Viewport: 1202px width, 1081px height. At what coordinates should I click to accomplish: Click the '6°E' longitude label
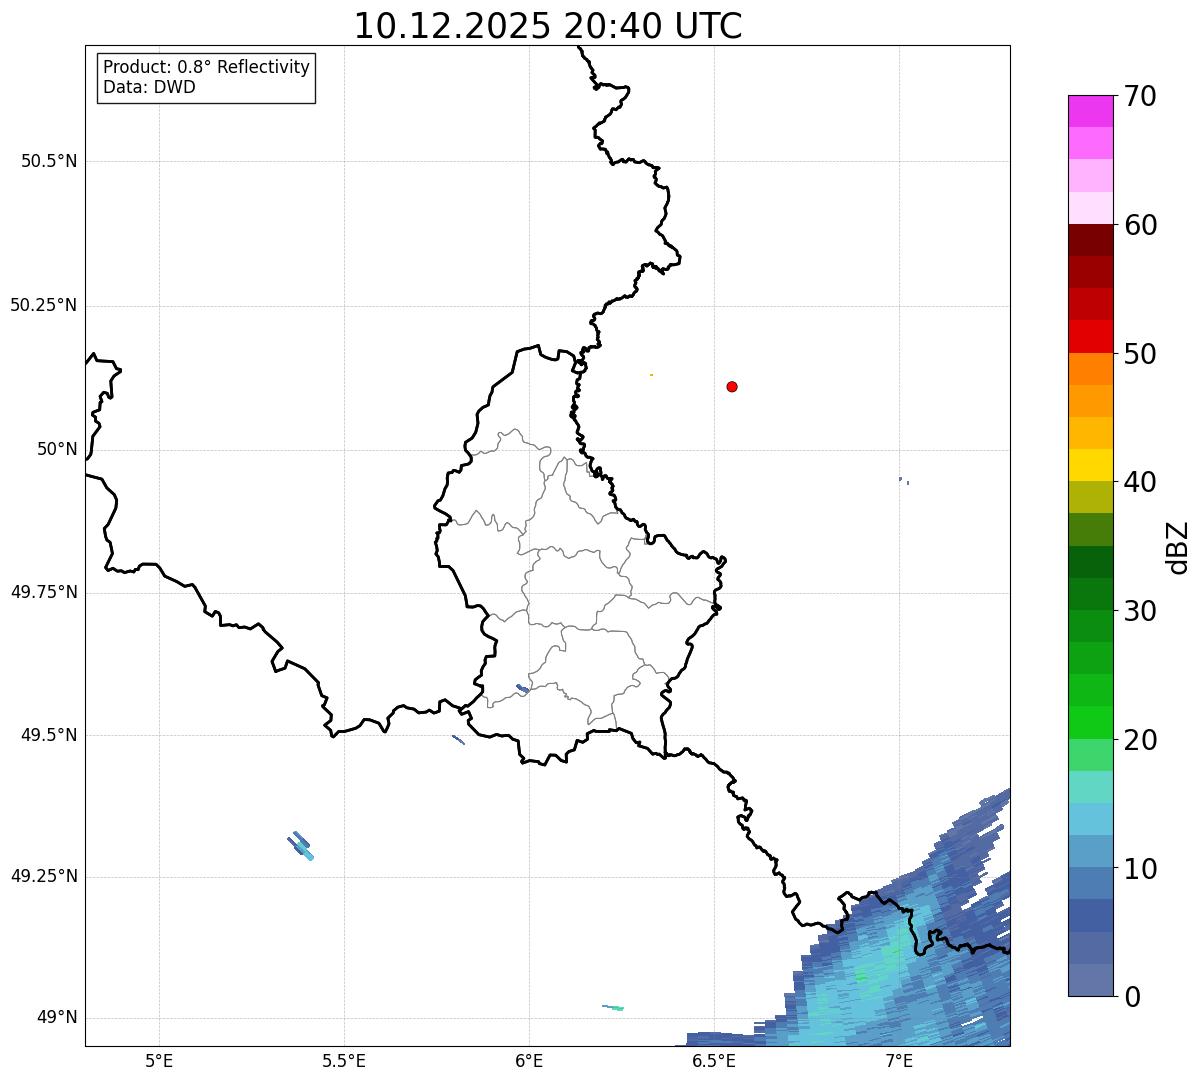[x=529, y=1060]
